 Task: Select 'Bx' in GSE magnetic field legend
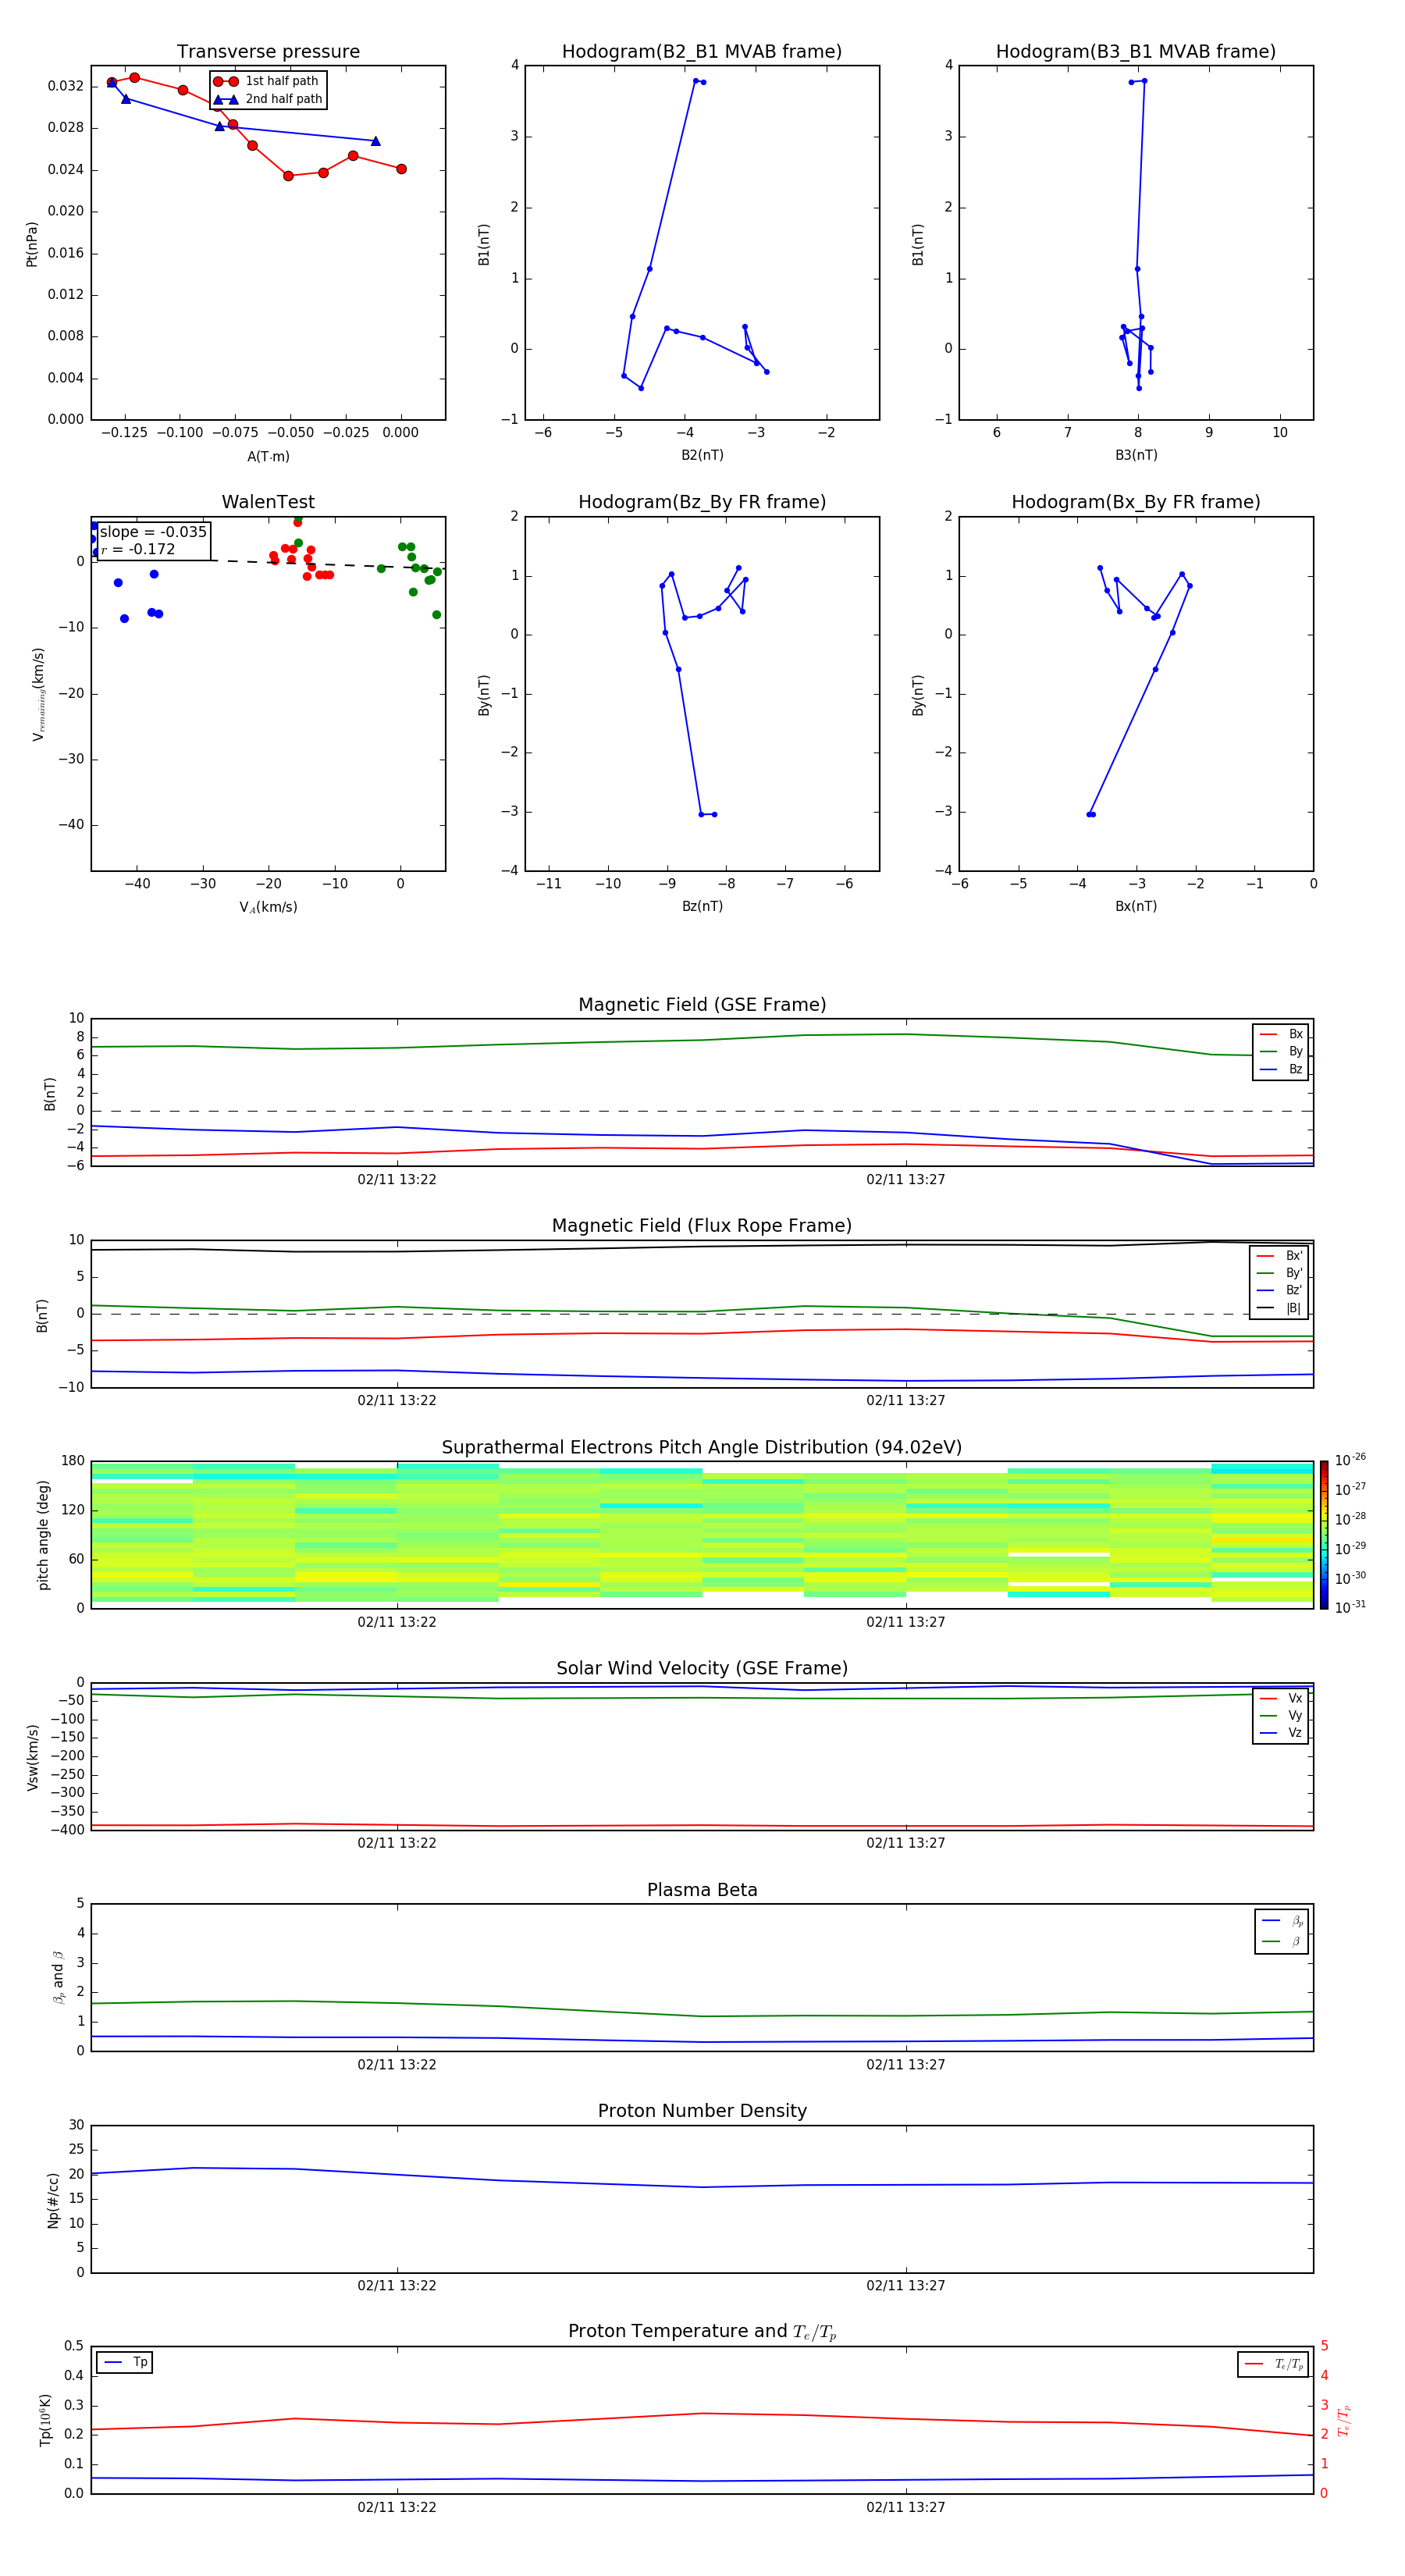click(1281, 1034)
